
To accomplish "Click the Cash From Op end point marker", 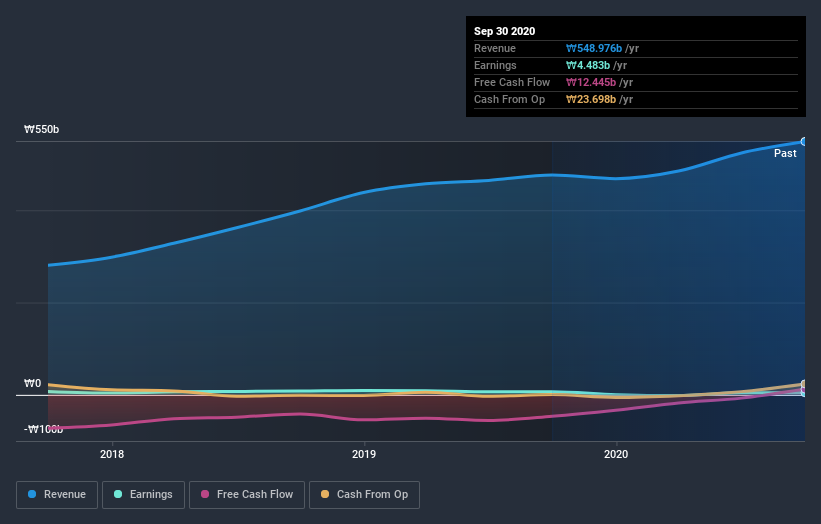I will [804, 384].
